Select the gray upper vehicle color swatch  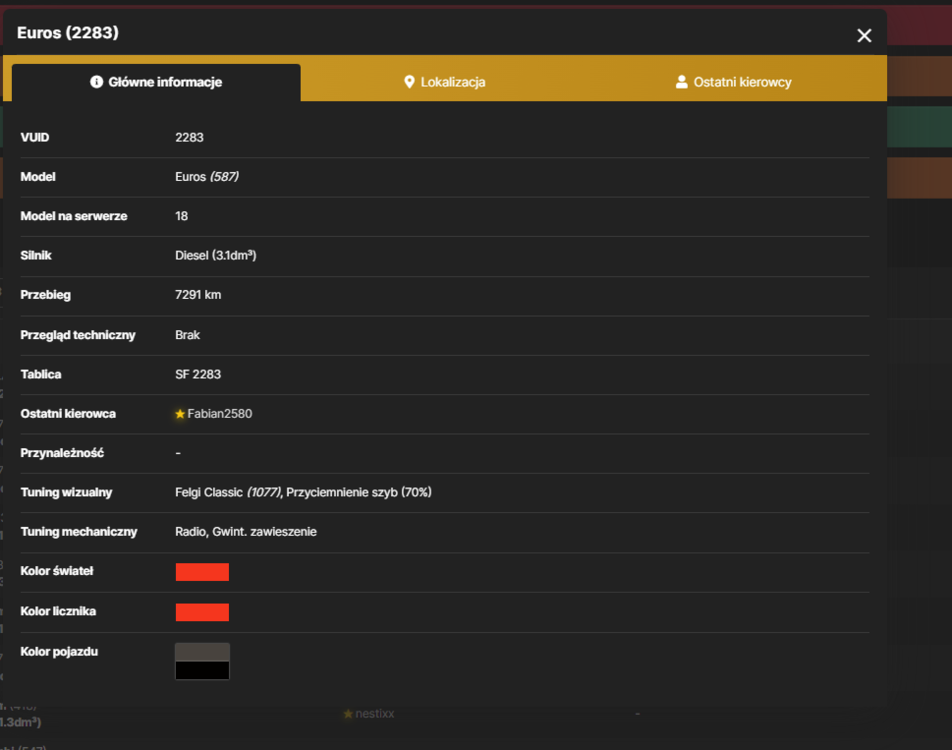202,652
